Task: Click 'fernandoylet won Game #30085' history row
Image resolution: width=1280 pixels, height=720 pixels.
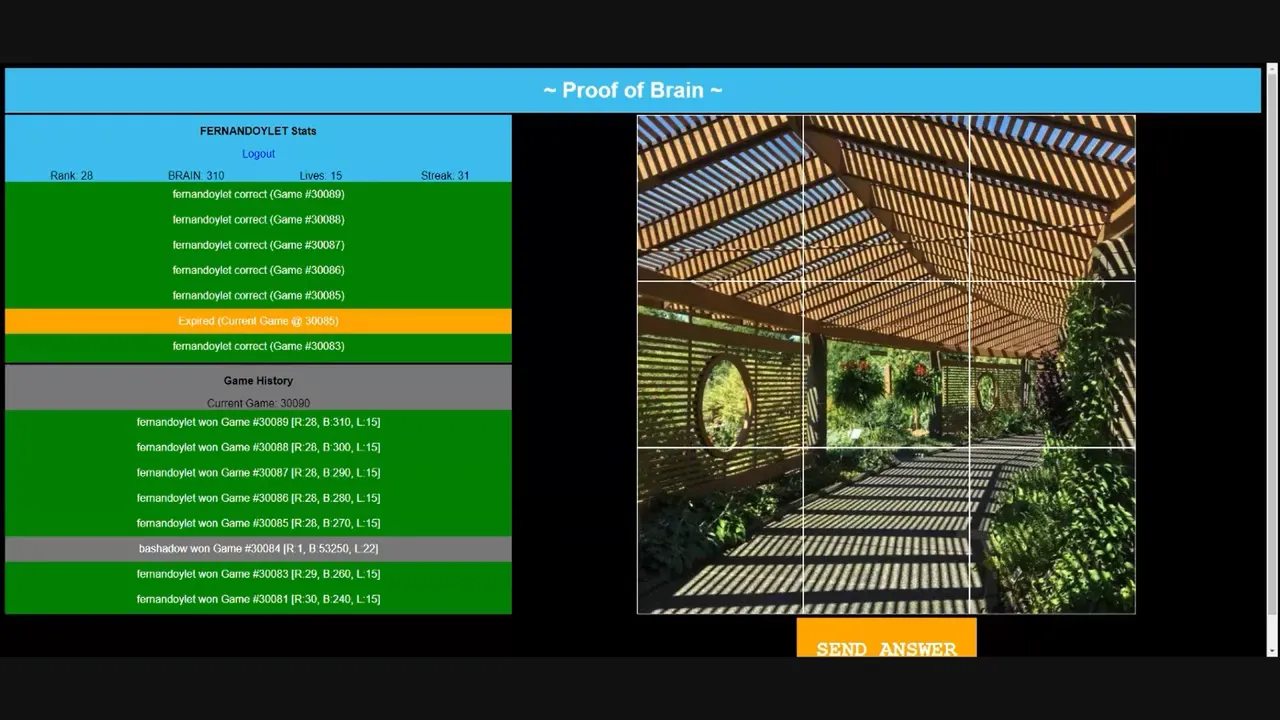Action: 258,523
